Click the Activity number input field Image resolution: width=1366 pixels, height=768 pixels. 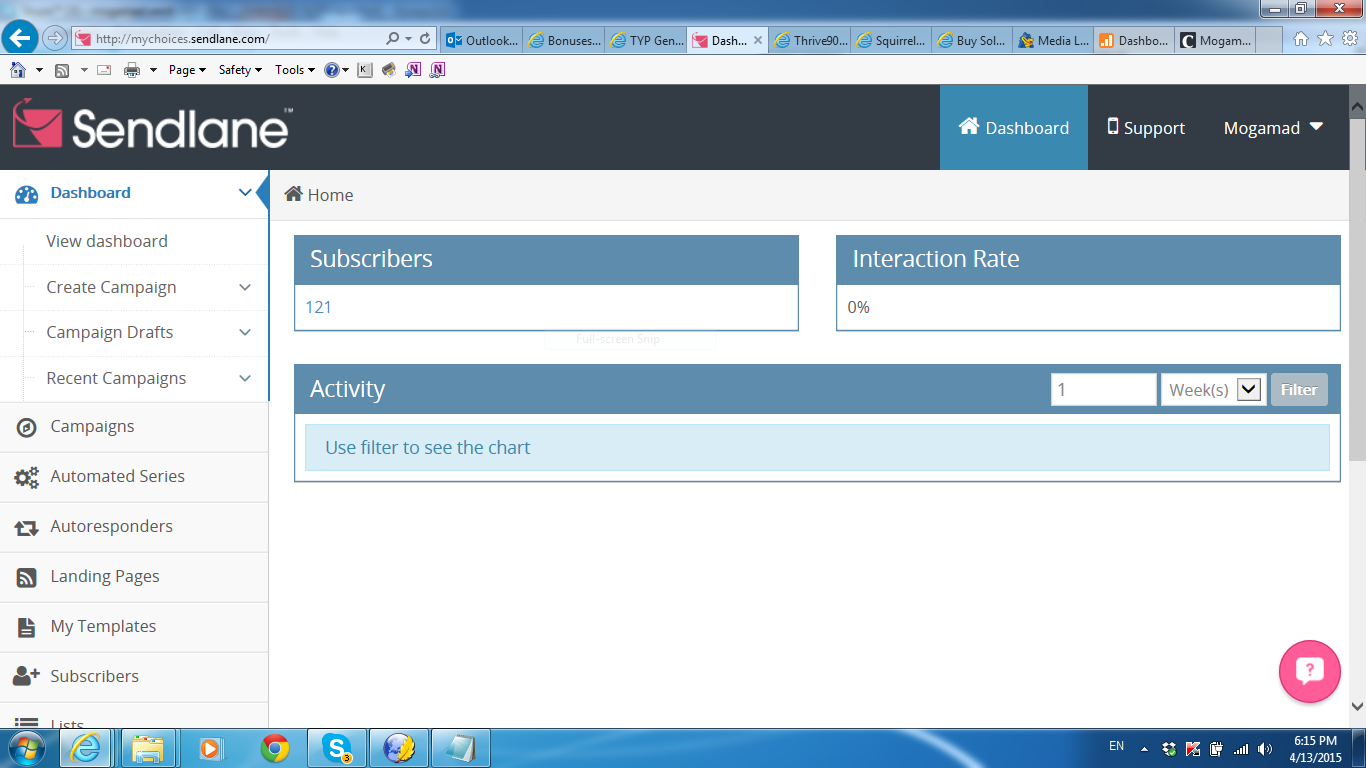coord(1104,390)
